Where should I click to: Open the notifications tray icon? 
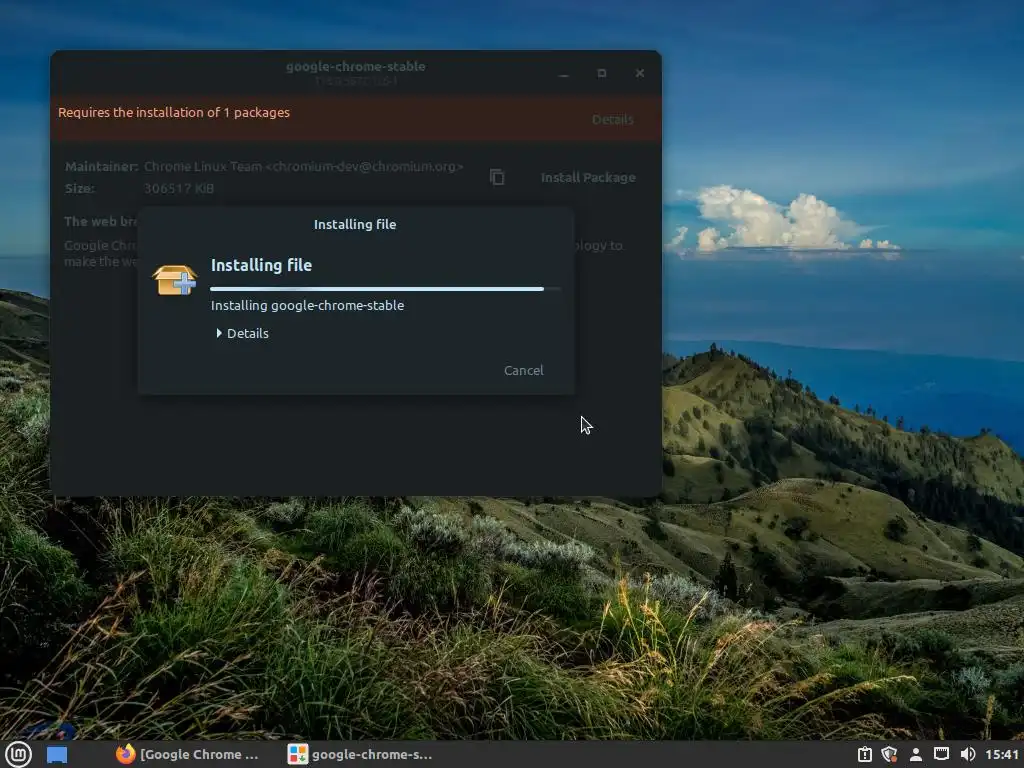coord(865,754)
